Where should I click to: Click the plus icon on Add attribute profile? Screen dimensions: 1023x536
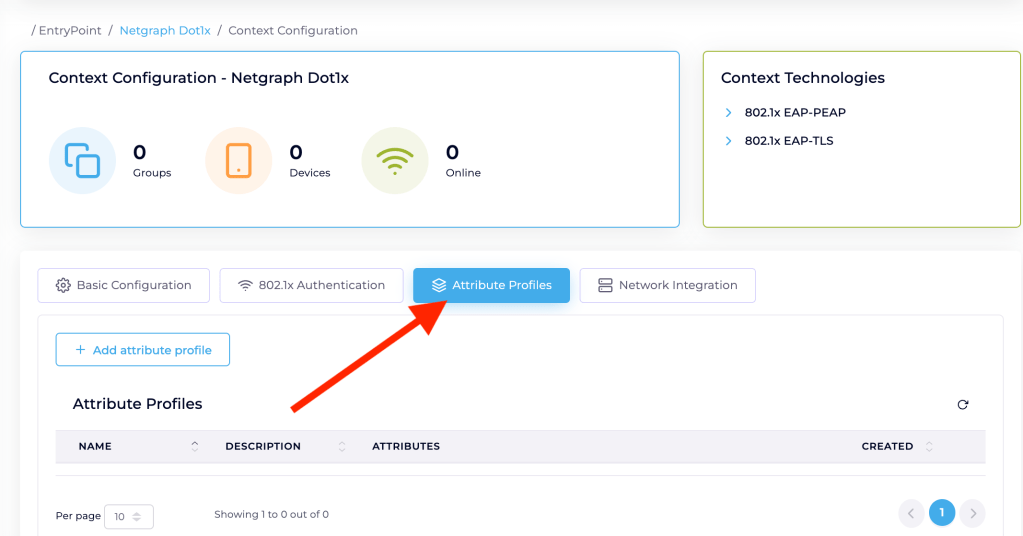[x=80, y=351]
